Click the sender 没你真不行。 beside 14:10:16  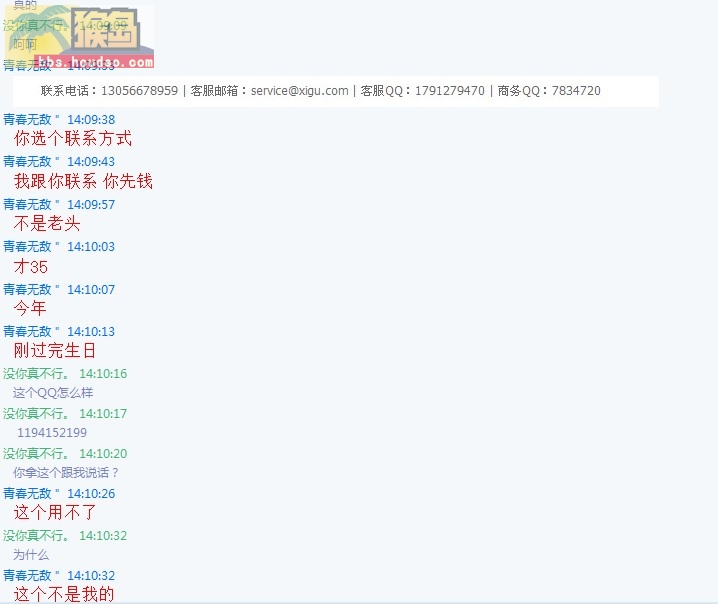(37, 374)
